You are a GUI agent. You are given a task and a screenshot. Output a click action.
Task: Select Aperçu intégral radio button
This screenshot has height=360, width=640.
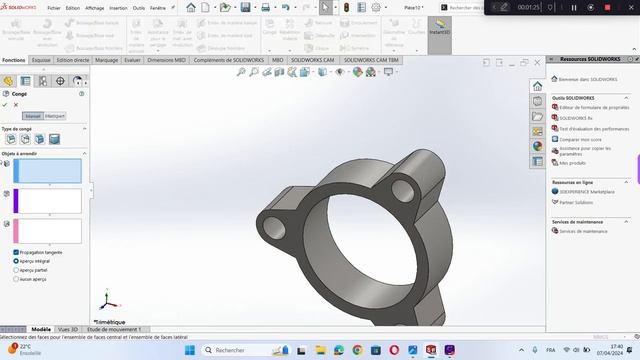16,261
